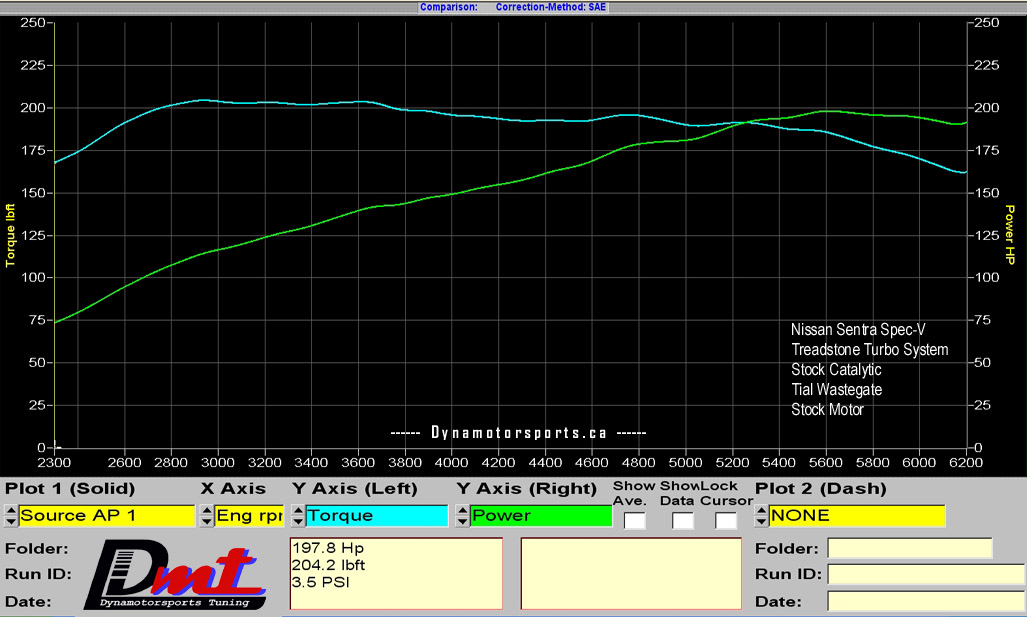Click the 'Correction-Method: SAE' header text
1027x617 pixels.
551,7
